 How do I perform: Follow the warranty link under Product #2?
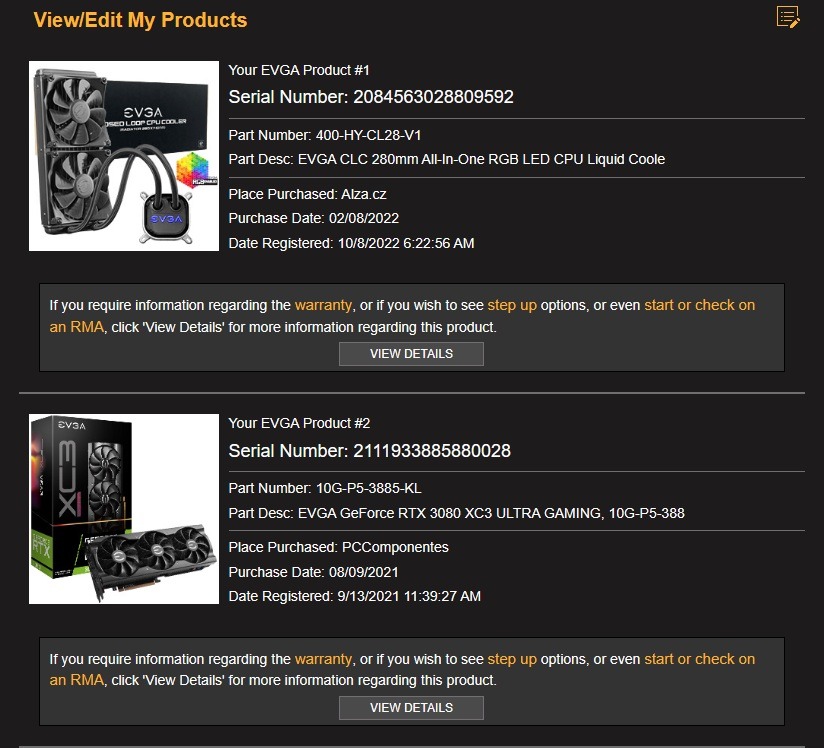point(323,659)
